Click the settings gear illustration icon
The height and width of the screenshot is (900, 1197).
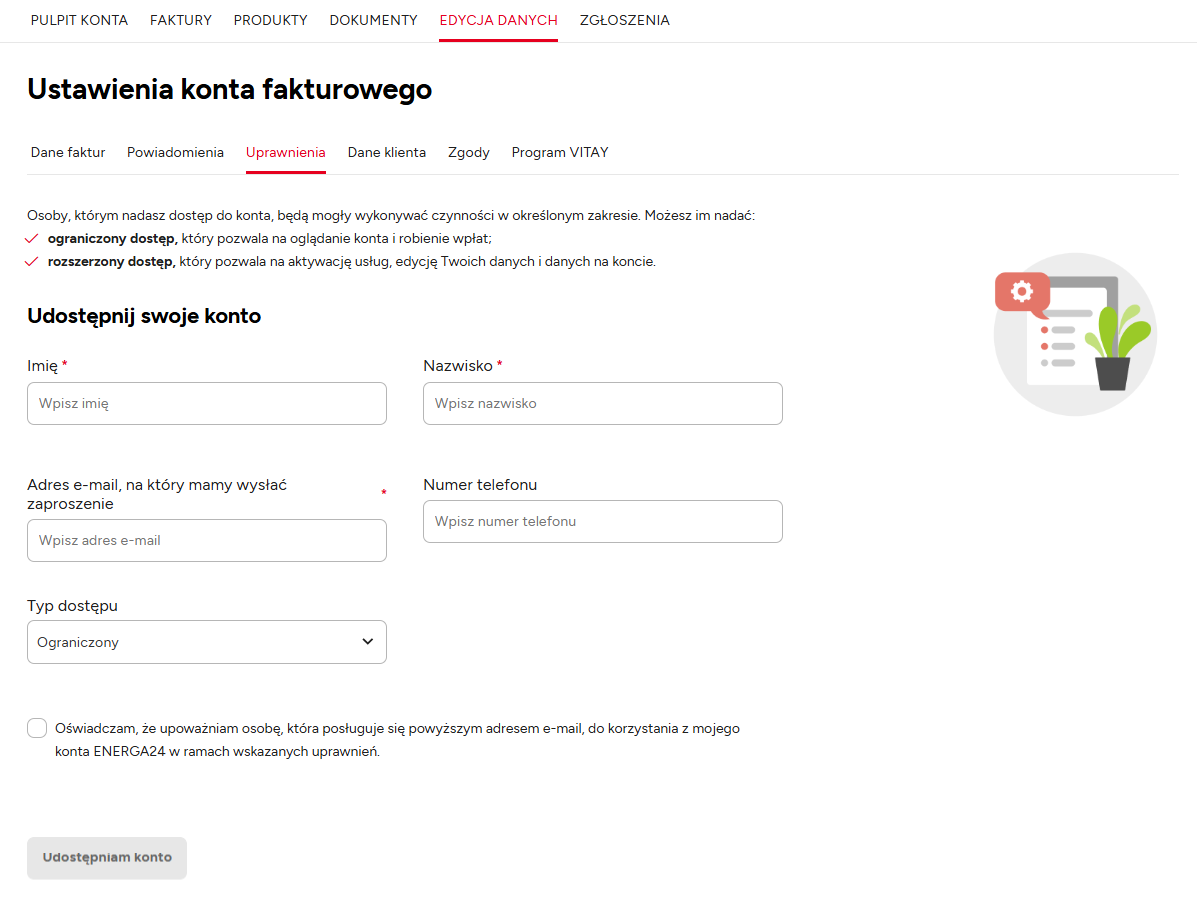click(1021, 291)
